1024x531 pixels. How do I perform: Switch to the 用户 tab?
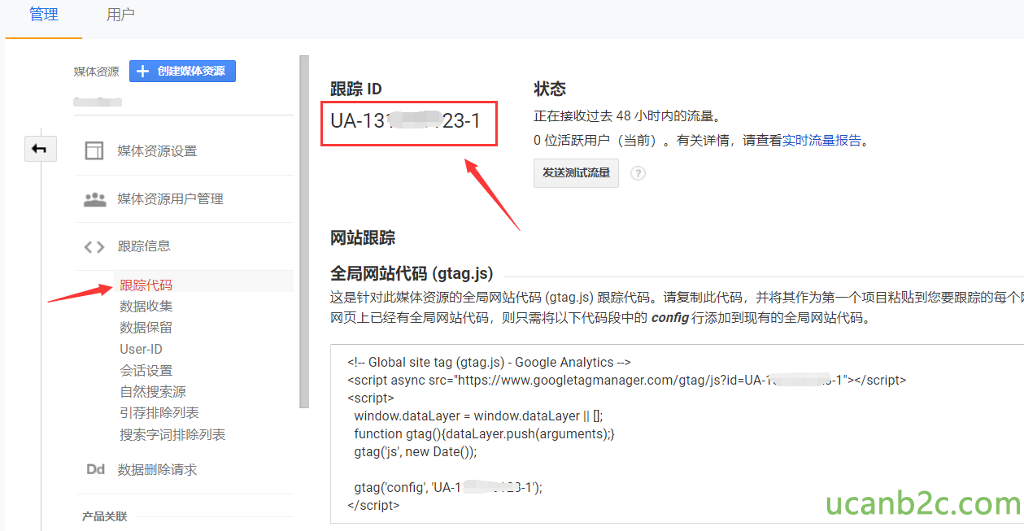(x=120, y=14)
